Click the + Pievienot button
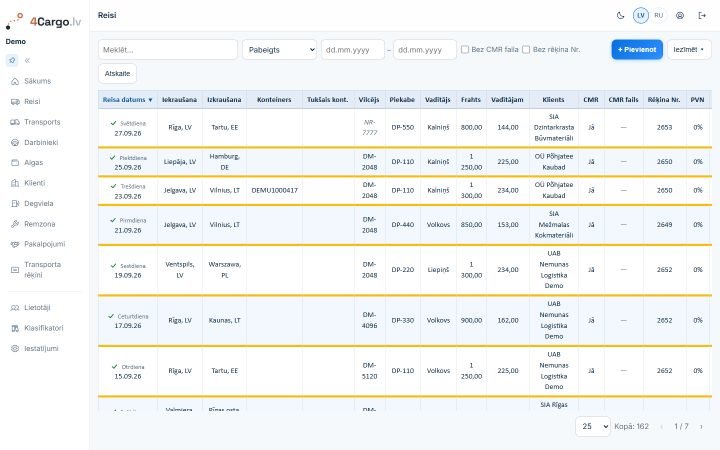Screen dimensions: 720x450 (x=637, y=50)
